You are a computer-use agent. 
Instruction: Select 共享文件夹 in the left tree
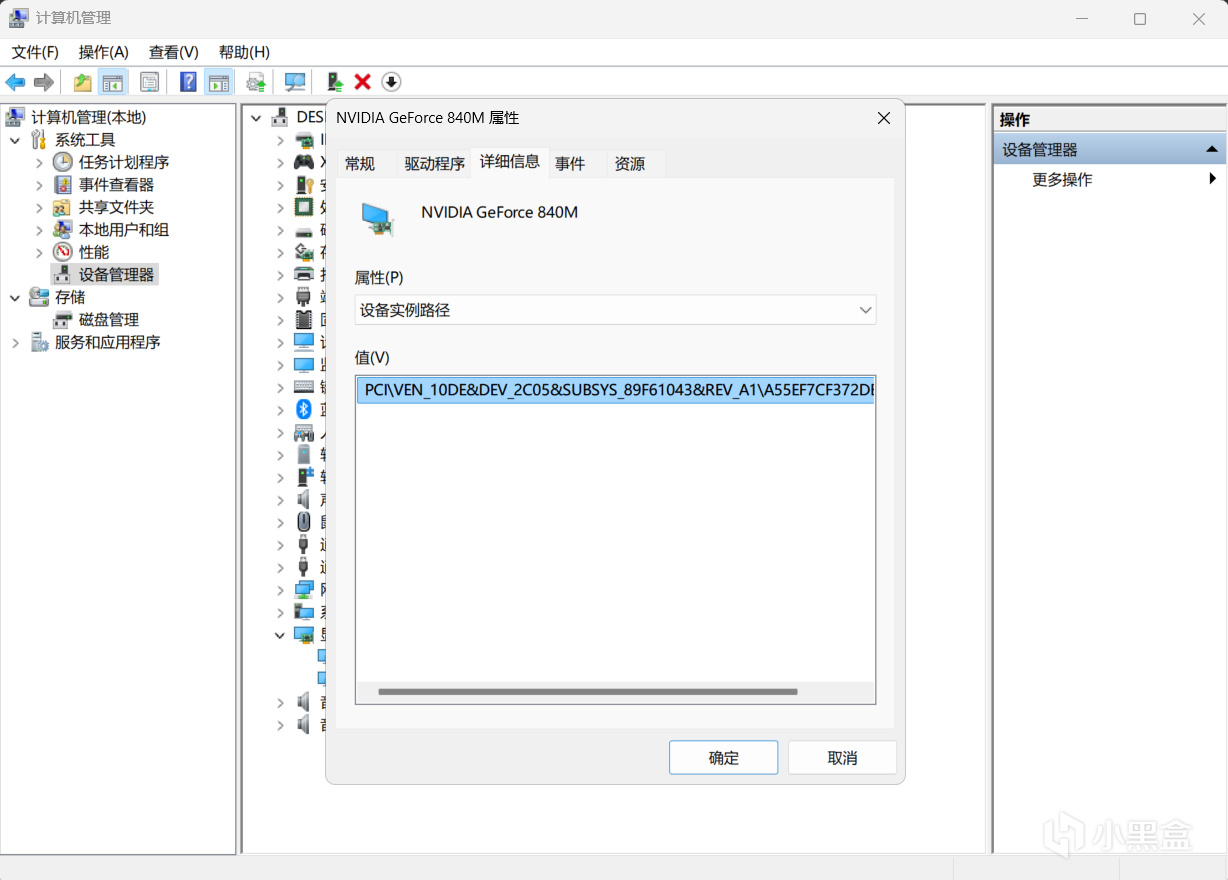pyautogui.click(x=116, y=207)
